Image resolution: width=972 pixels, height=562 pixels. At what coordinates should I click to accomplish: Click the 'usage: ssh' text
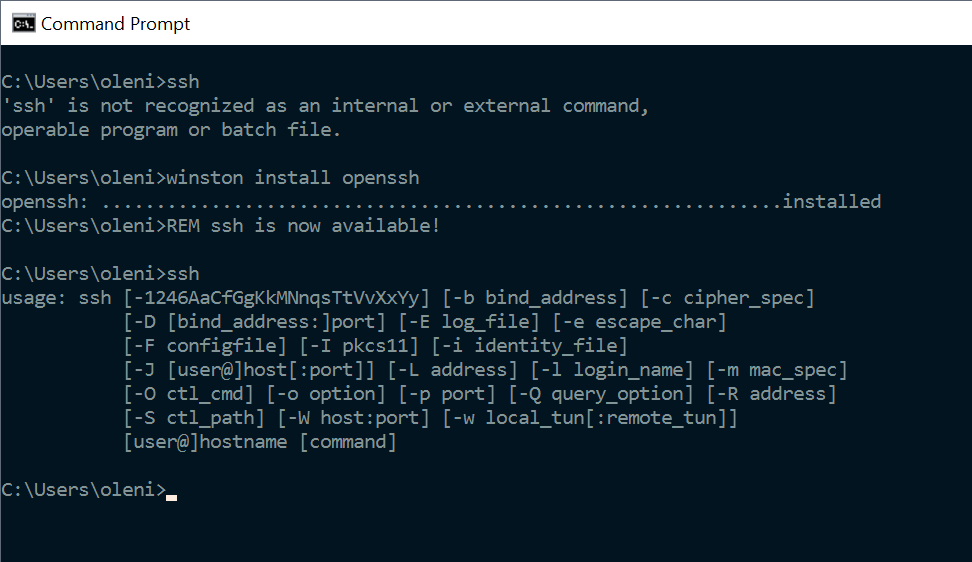pos(56,298)
